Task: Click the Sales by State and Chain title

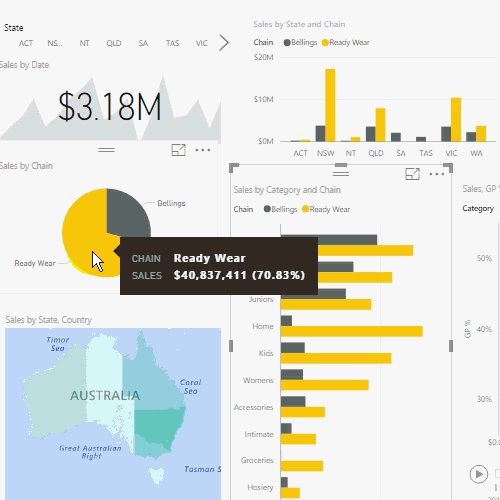Action: tap(299, 24)
